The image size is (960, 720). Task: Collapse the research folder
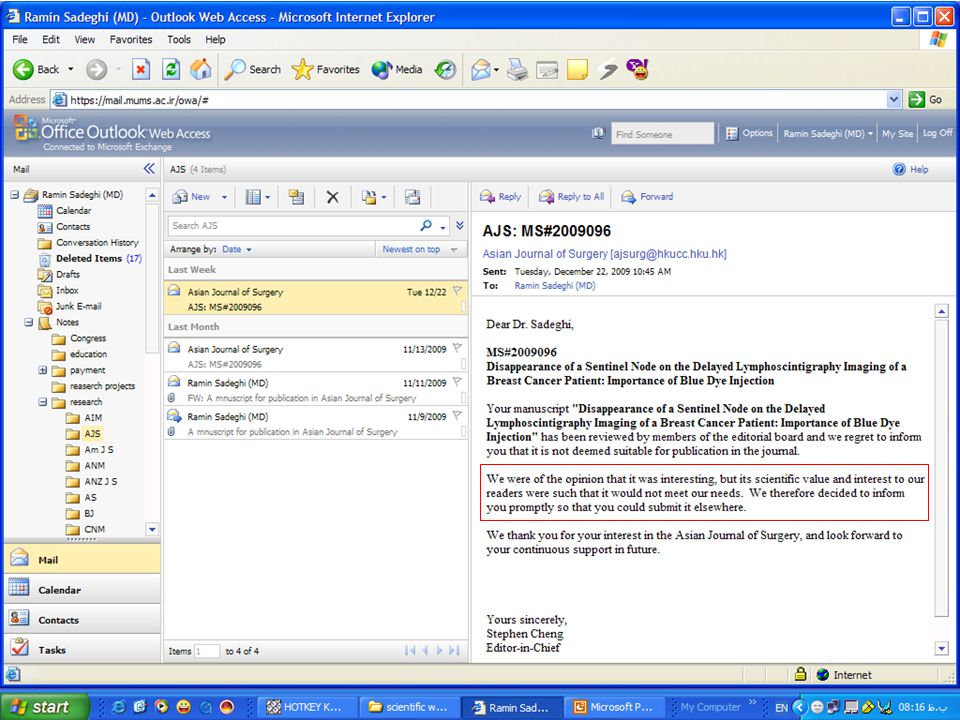43,402
